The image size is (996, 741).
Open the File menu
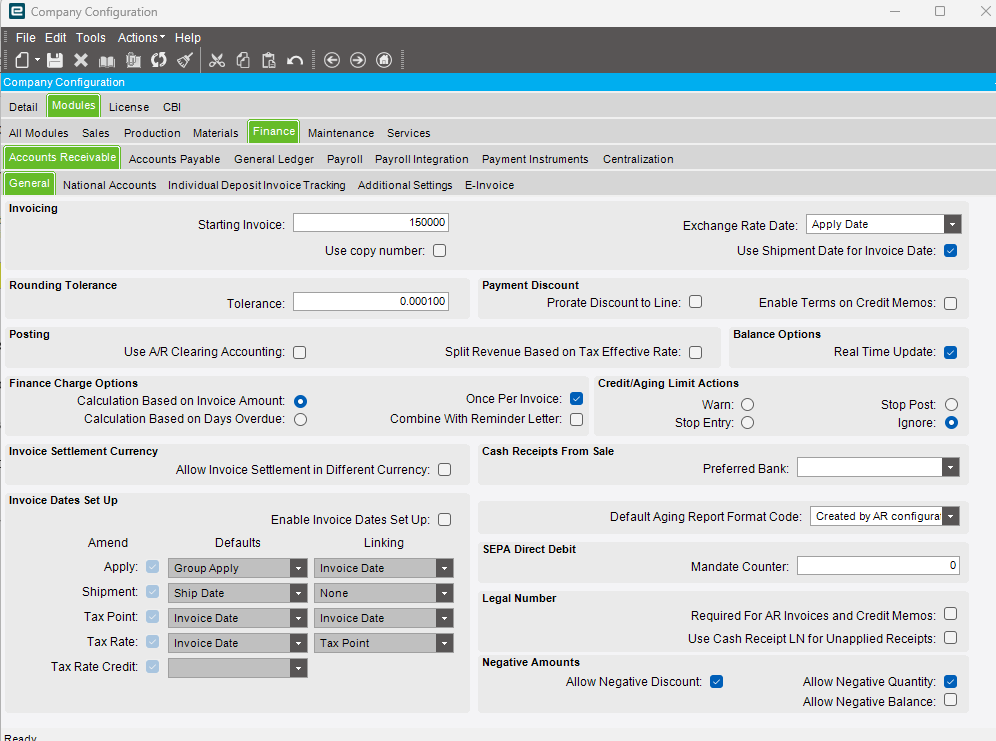(x=25, y=38)
